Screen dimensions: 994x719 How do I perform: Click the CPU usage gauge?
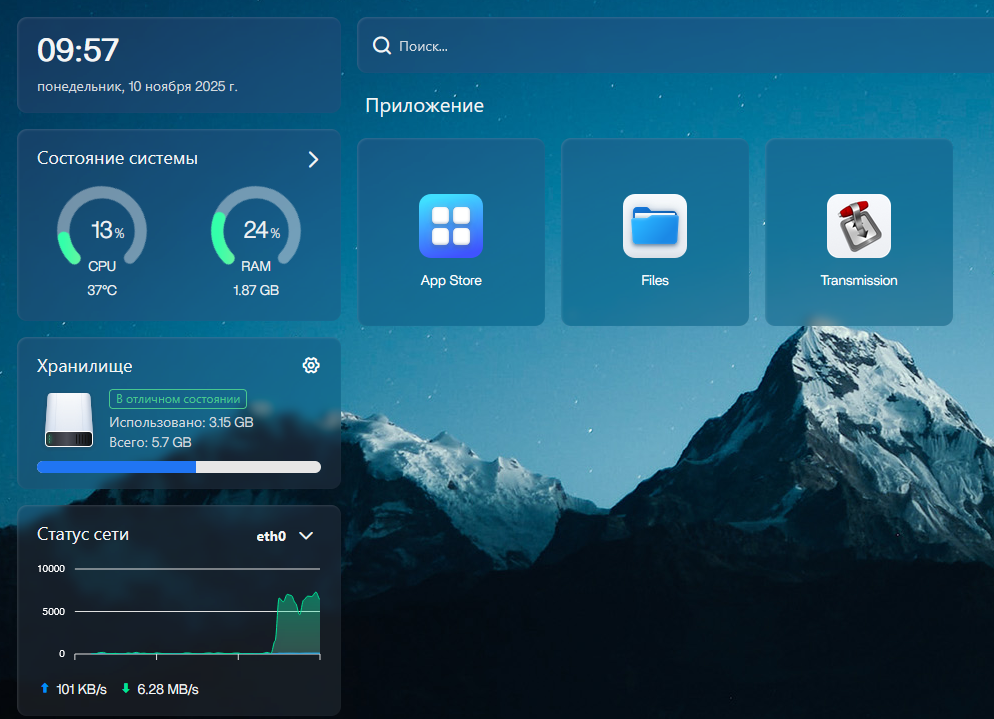(102, 226)
